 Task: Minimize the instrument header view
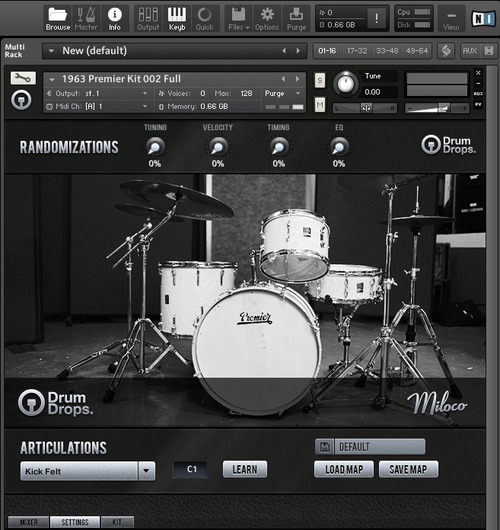(478, 83)
